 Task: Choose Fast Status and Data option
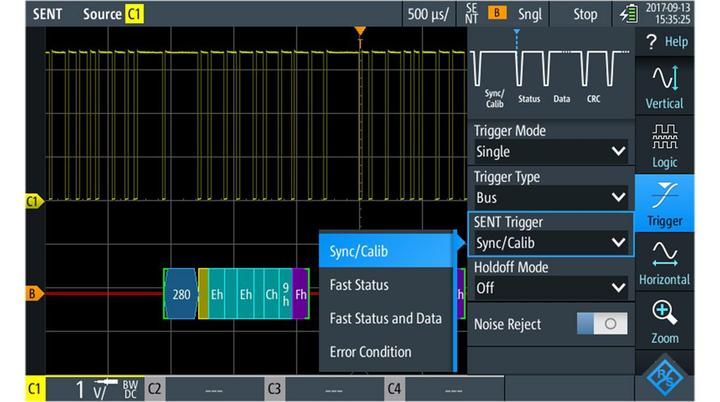click(386, 318)
